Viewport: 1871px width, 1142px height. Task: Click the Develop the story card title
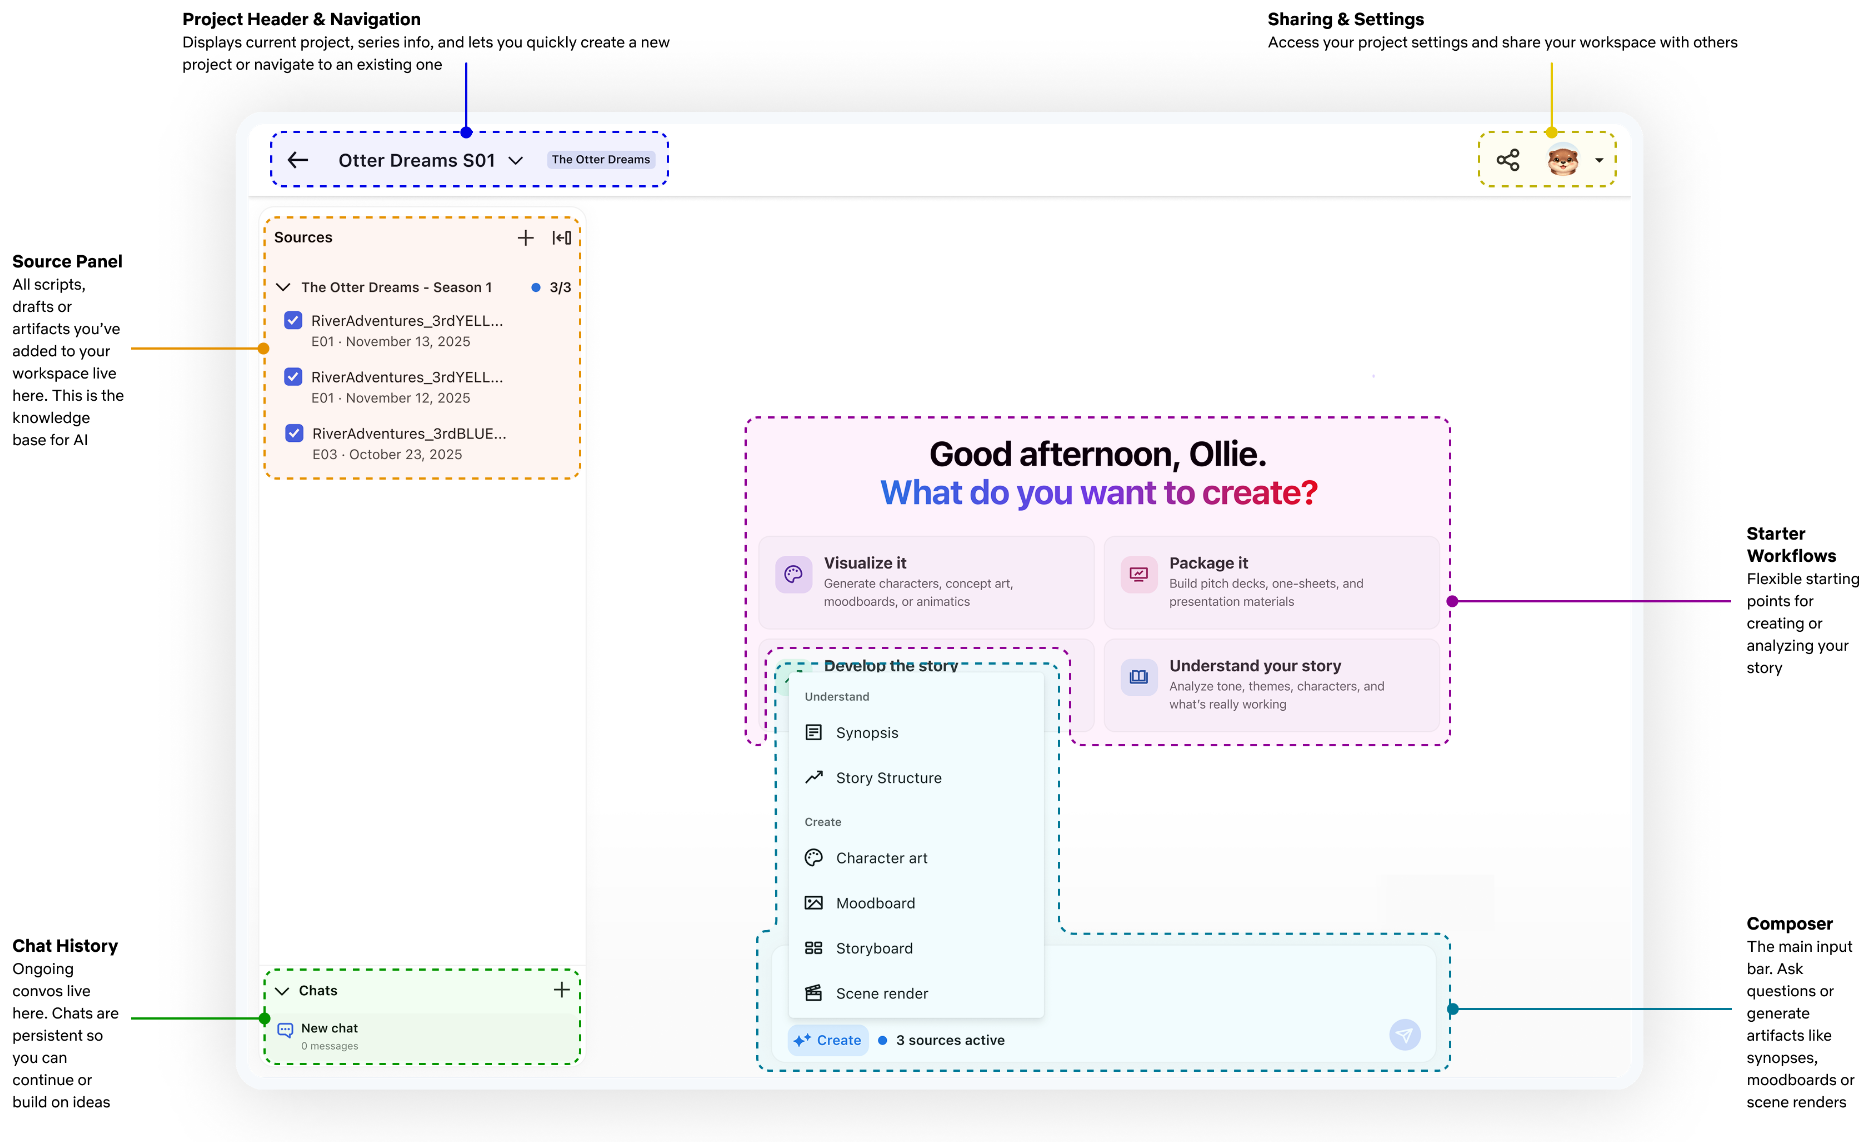tap(891, 666)
